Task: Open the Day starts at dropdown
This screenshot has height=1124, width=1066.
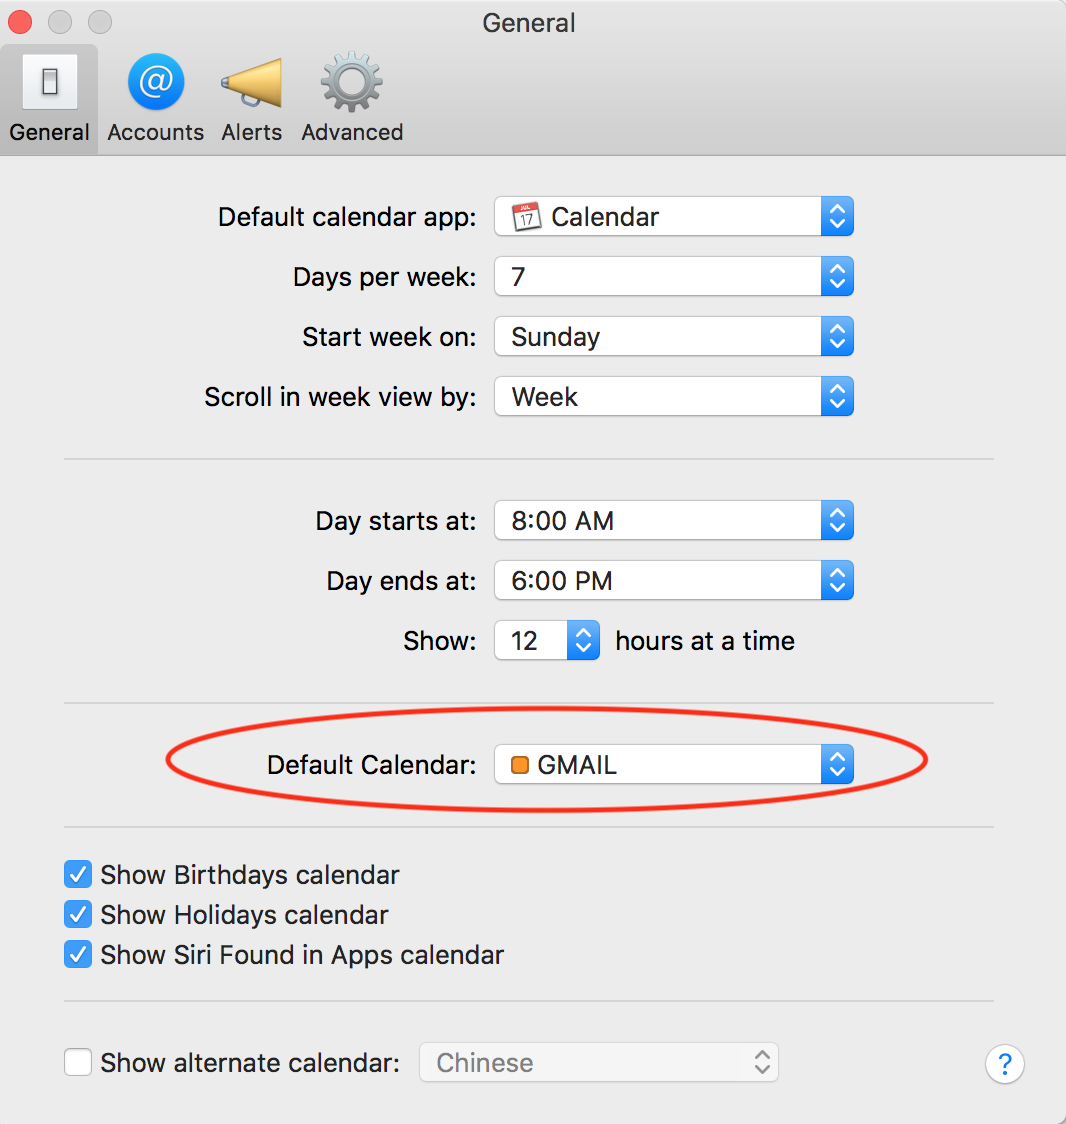Action: 837,520
